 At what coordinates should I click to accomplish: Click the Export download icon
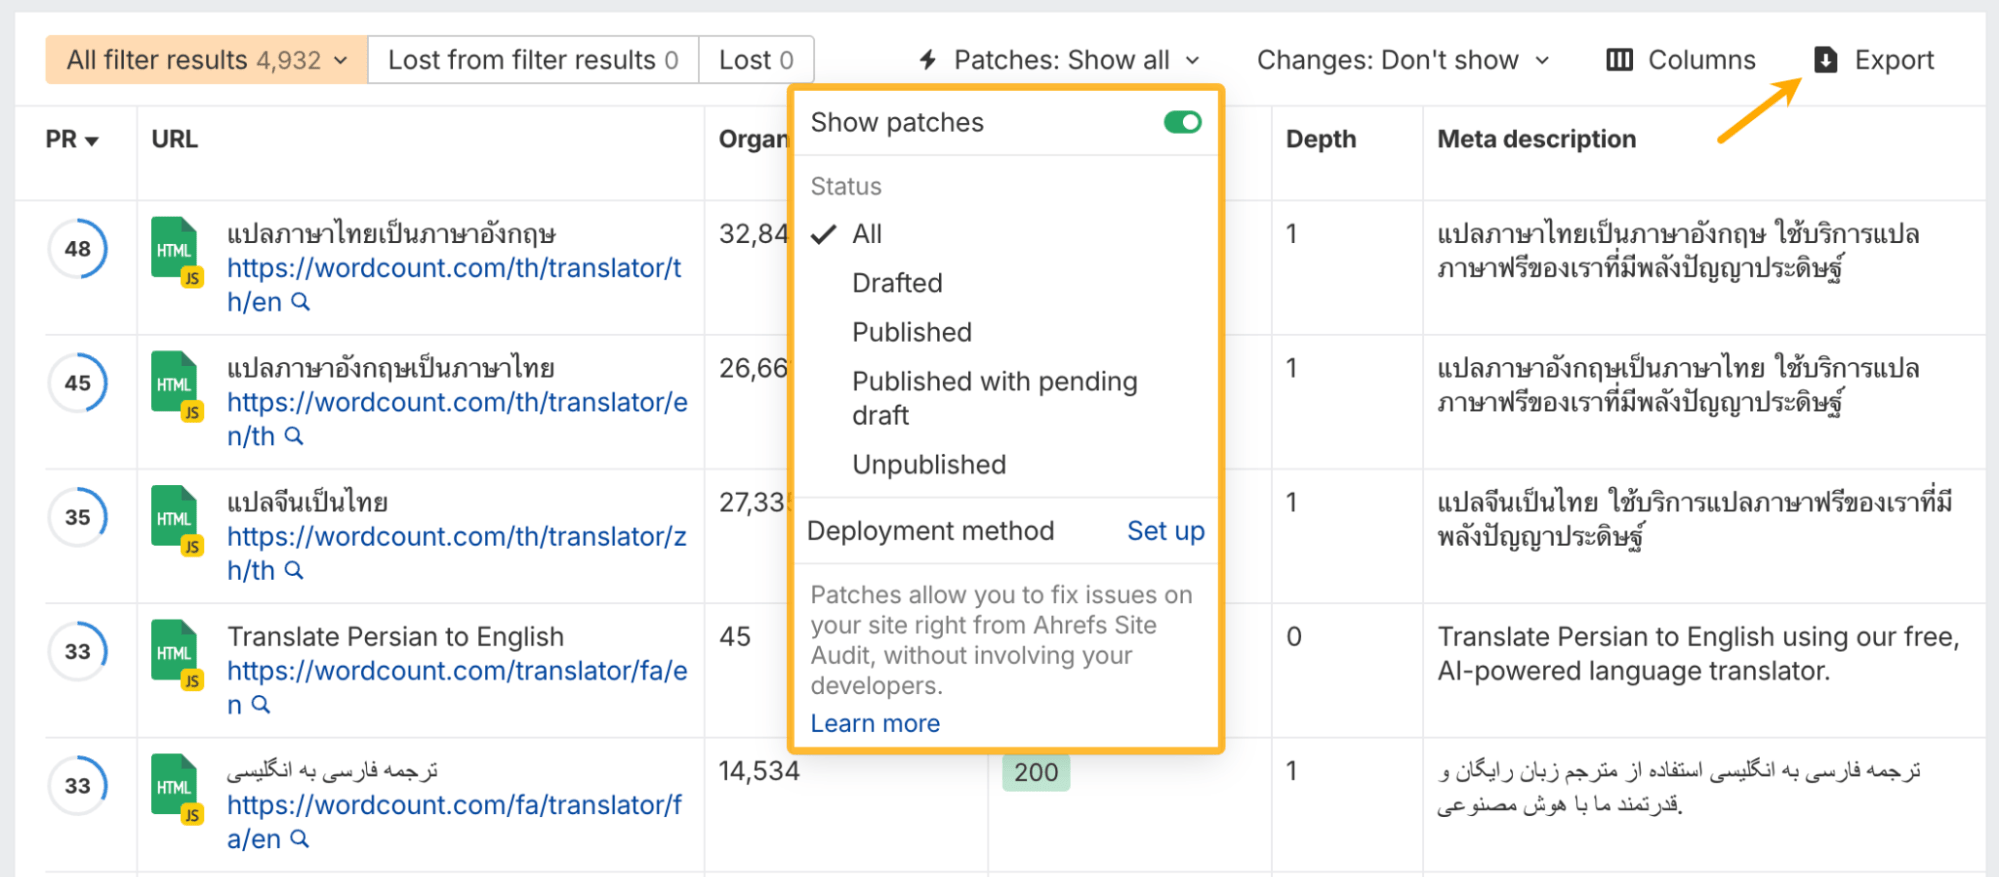point(1825,60)
